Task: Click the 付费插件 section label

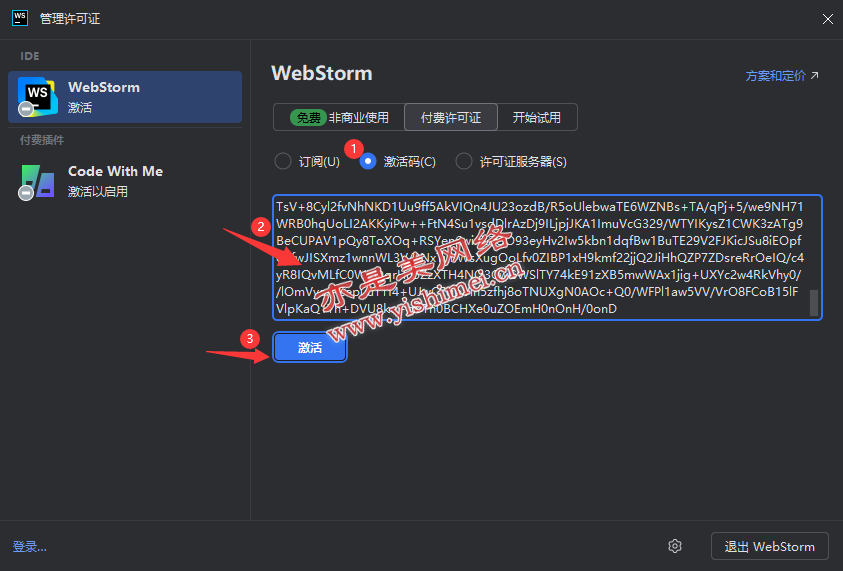Action: tap(42, 140)
